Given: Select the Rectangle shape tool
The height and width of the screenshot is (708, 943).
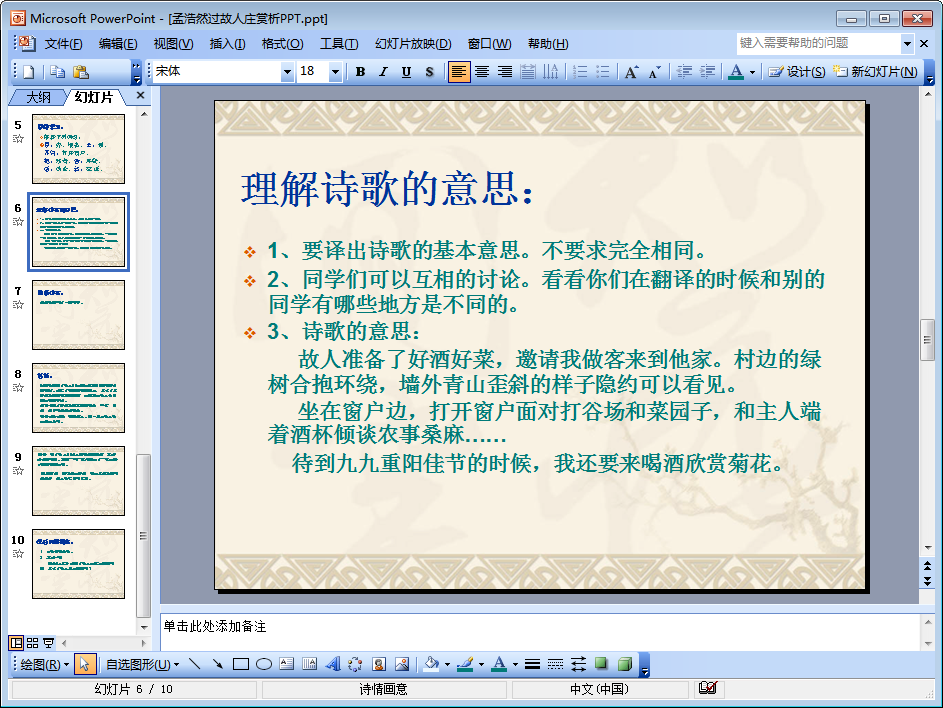Looking at the screenshot, I should pyautogui.click(x=241, y=664).
